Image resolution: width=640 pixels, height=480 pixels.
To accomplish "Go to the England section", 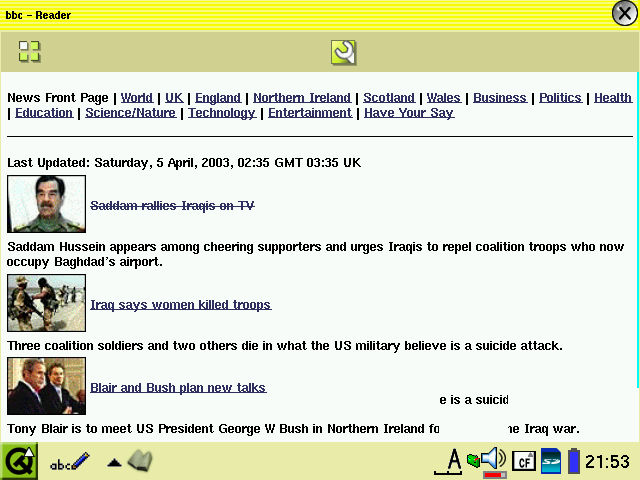I will click(218, 98).
